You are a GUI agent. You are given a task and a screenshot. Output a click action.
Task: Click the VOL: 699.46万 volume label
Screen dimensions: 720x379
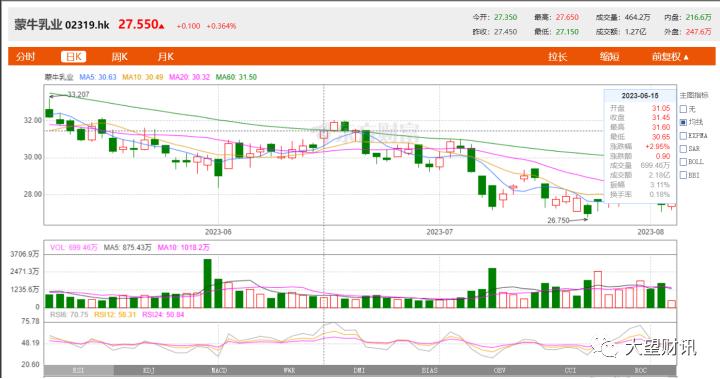73,247
